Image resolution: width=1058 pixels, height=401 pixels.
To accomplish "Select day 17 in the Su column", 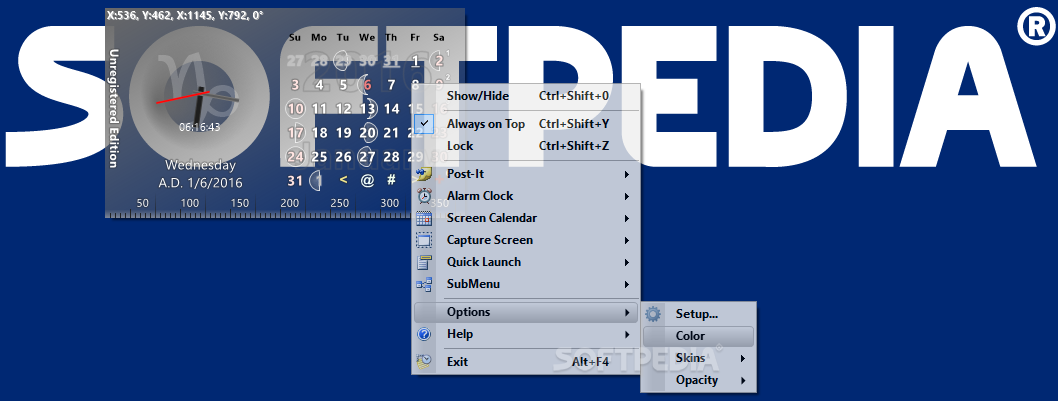I will pos(296,133).
